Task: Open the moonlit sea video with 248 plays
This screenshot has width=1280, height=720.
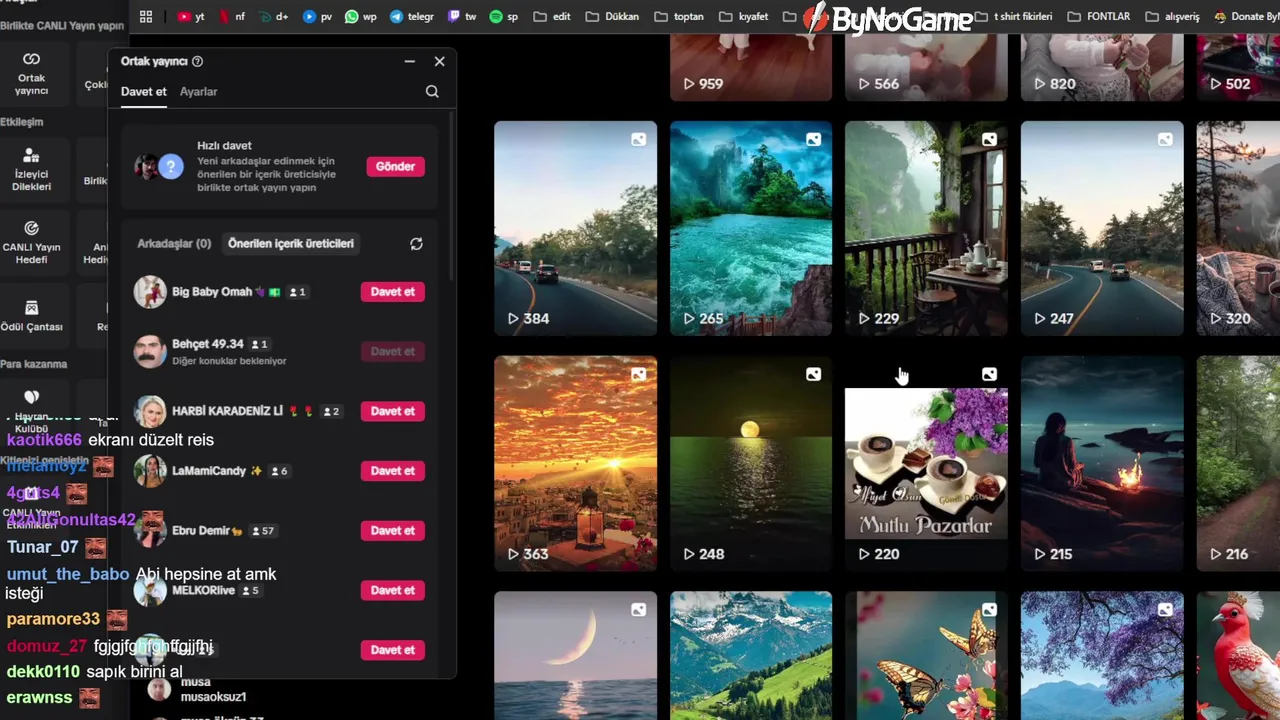Action: click(x=751, y=464)
